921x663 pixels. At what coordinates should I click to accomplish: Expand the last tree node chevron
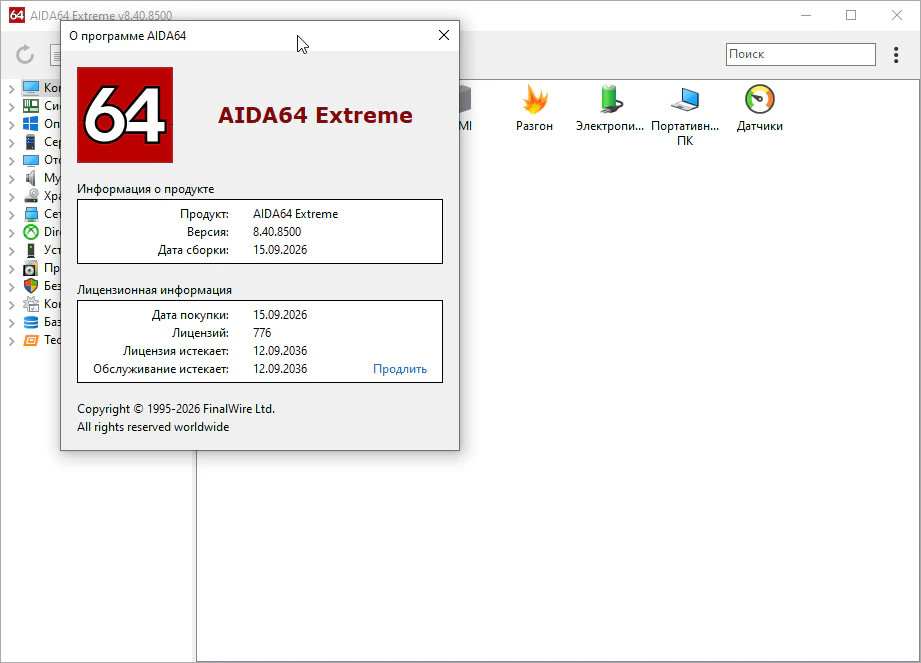[11, 341]
